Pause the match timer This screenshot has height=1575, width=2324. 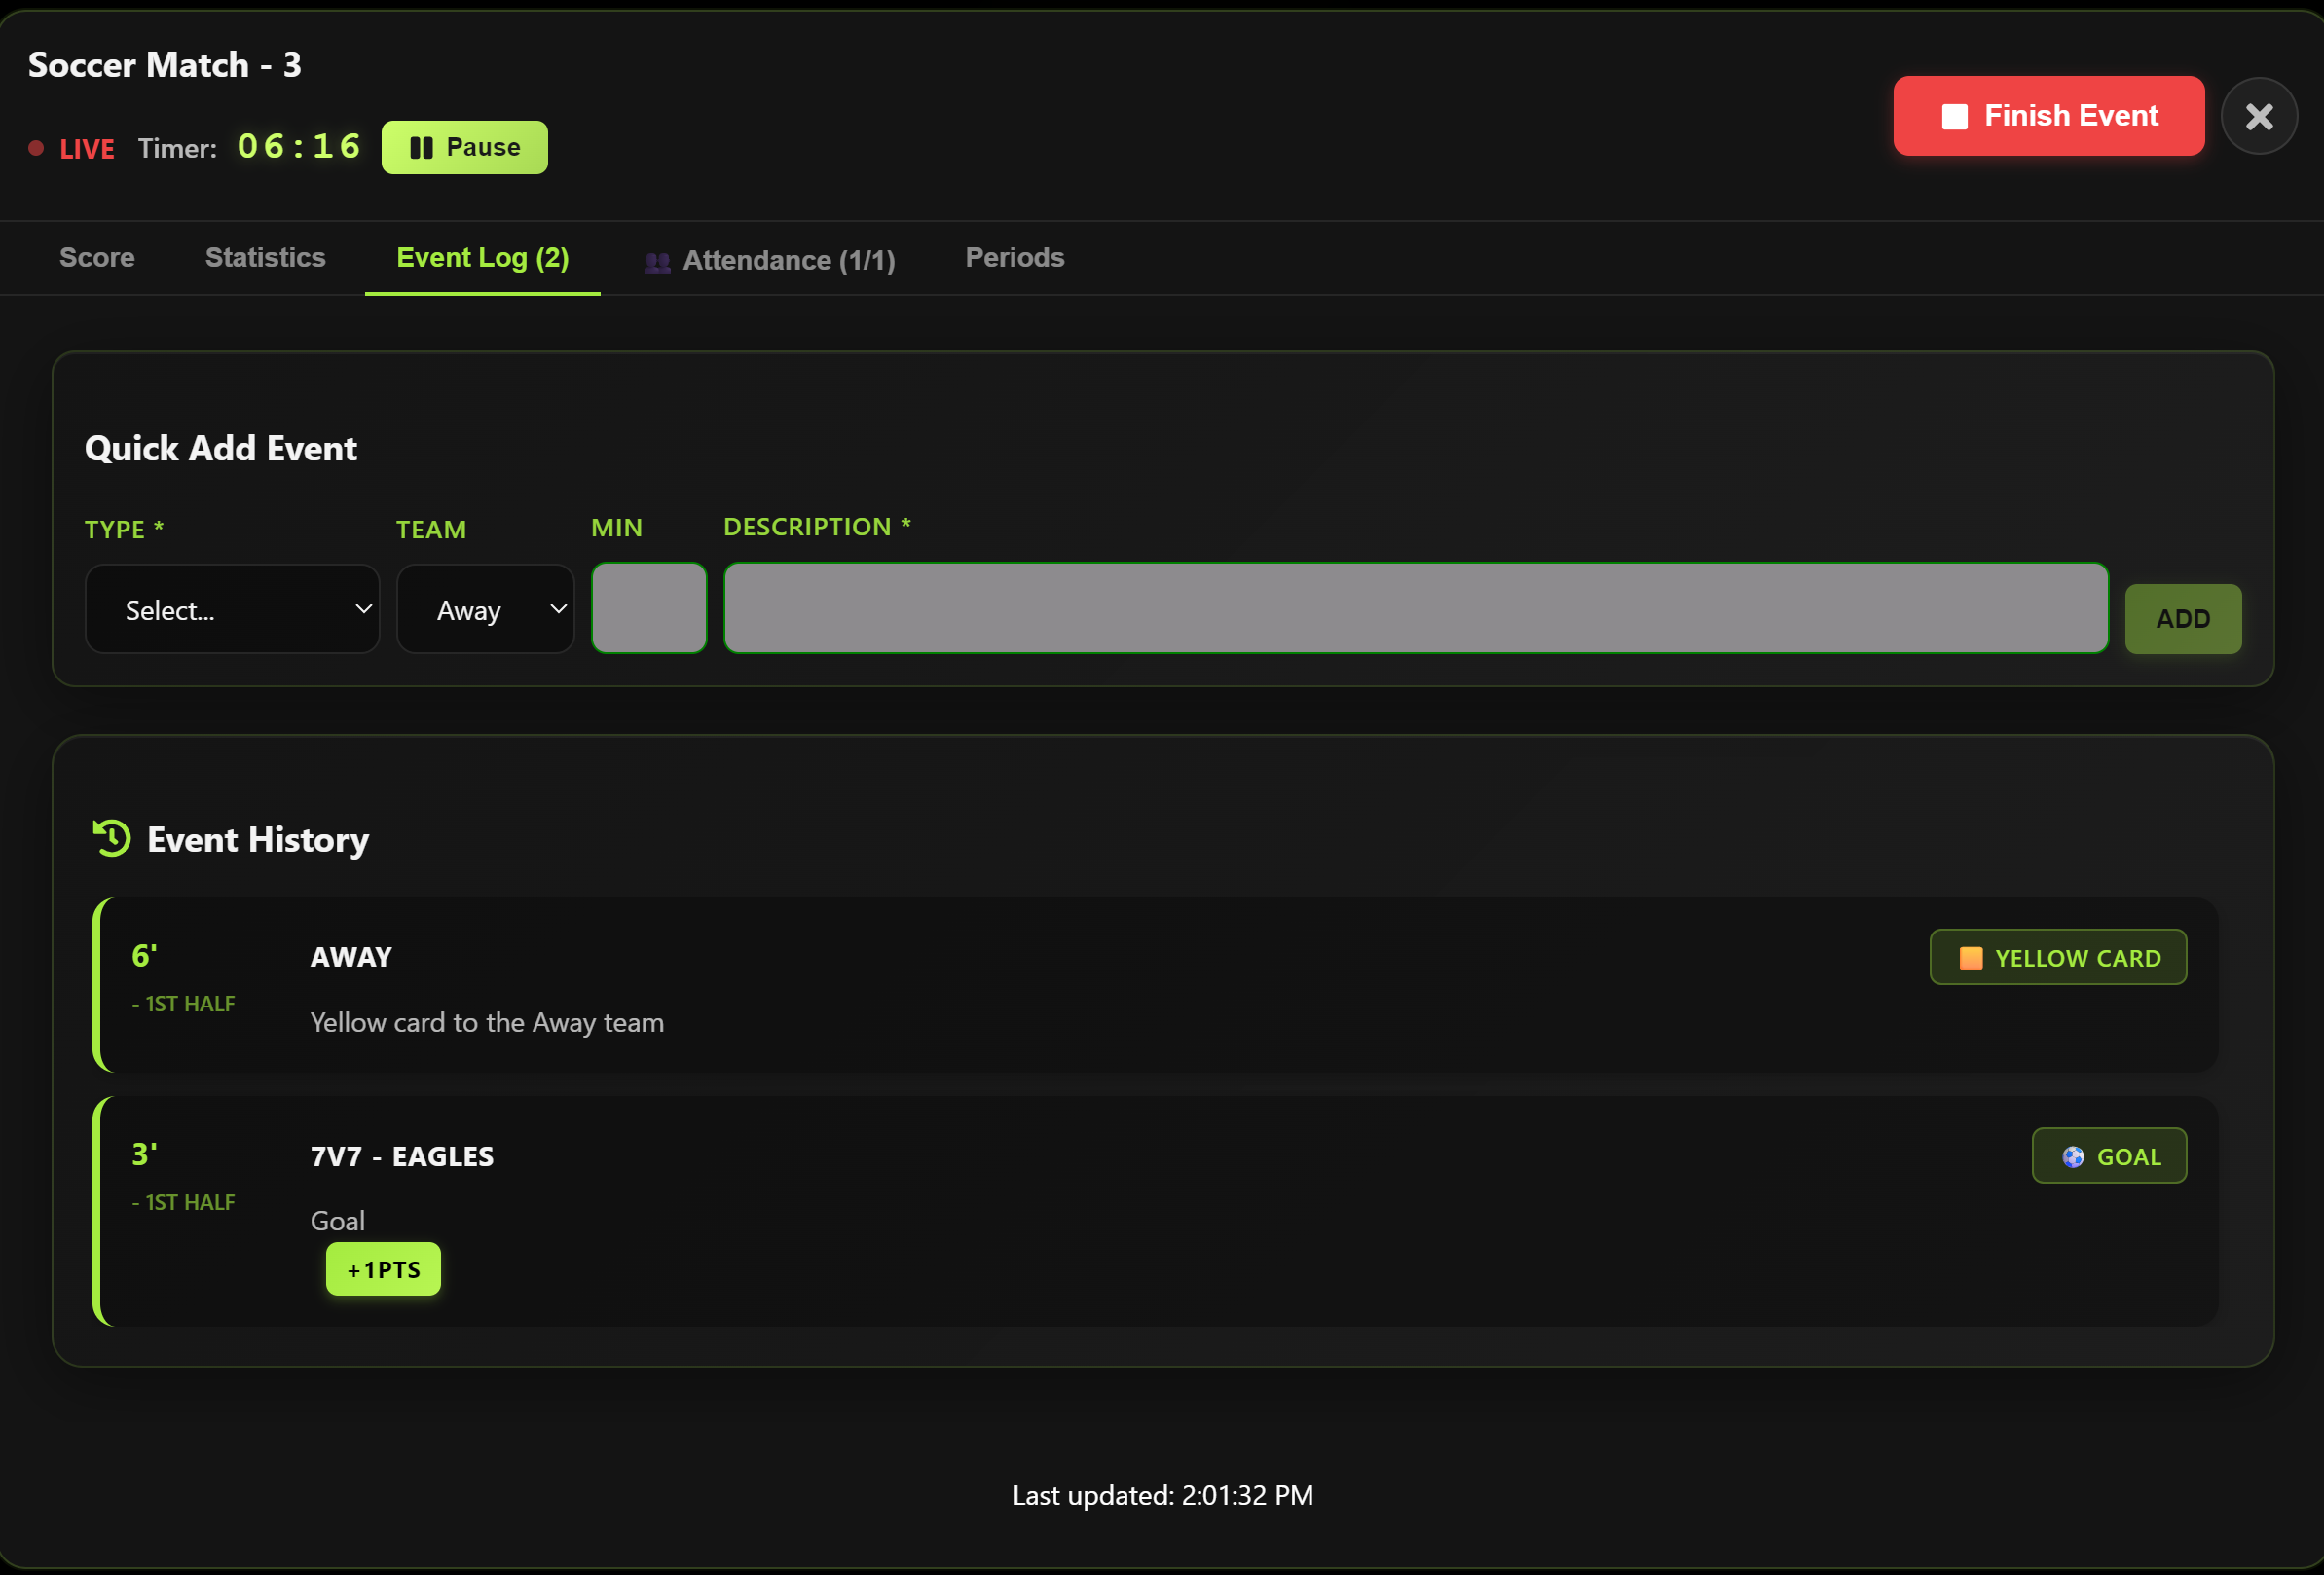pos(464,148)
